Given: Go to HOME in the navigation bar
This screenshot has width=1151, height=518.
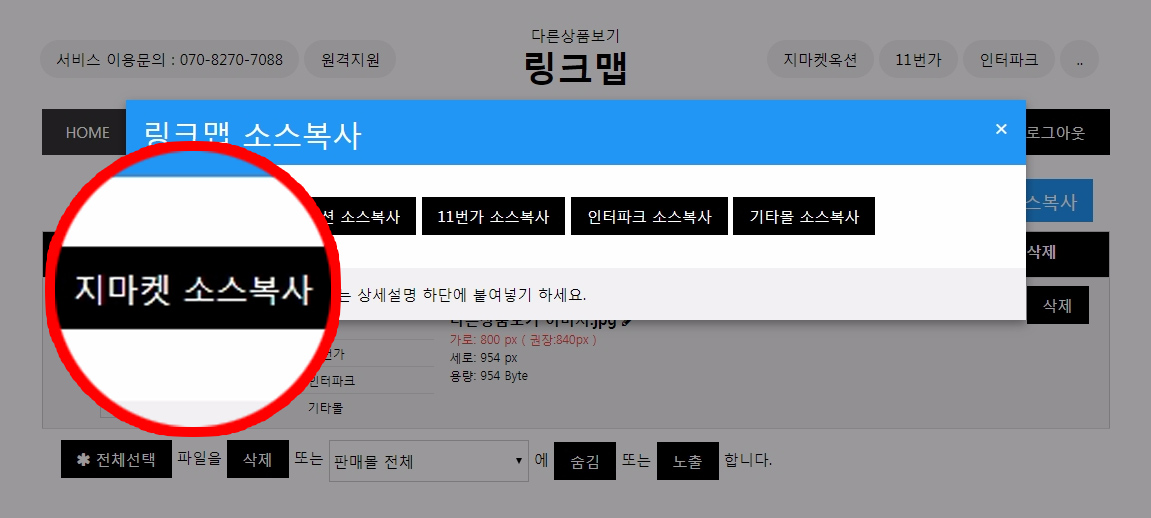Looking at the screenshot, I should [87, 132].
